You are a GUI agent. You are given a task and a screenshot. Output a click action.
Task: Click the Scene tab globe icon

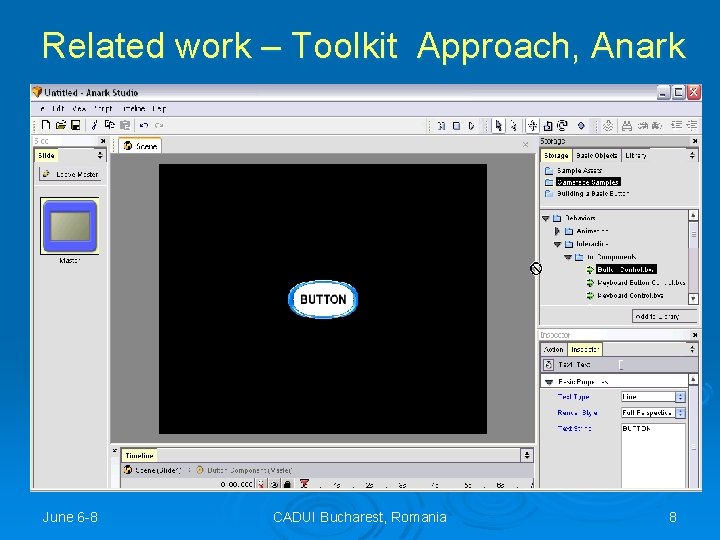(x=128, y=146)
